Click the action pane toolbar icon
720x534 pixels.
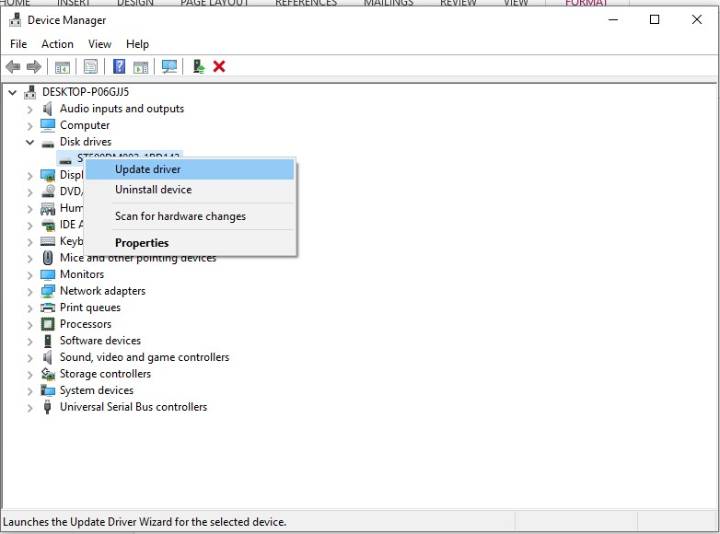point(141,67)
